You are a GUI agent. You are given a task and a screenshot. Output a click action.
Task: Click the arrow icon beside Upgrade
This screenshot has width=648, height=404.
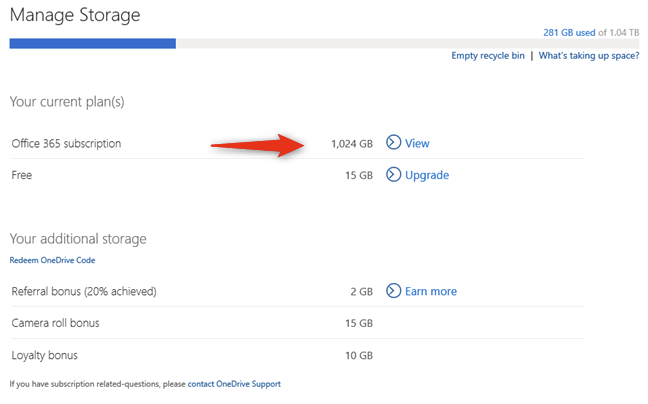(393, 174)
